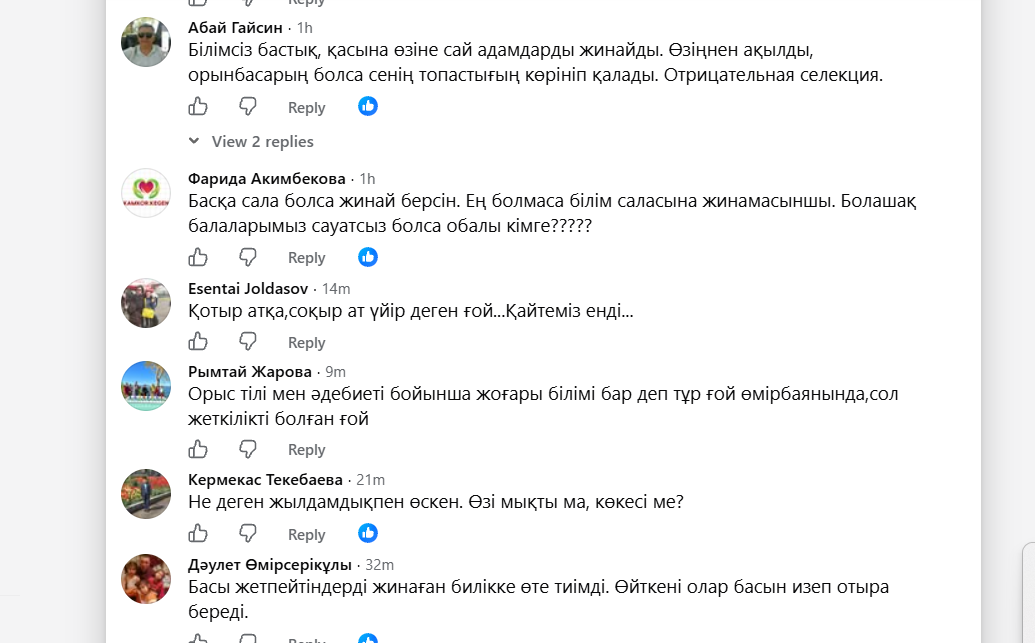Thumbs down Кермекас Текебаева's comment

coord(248,533)
